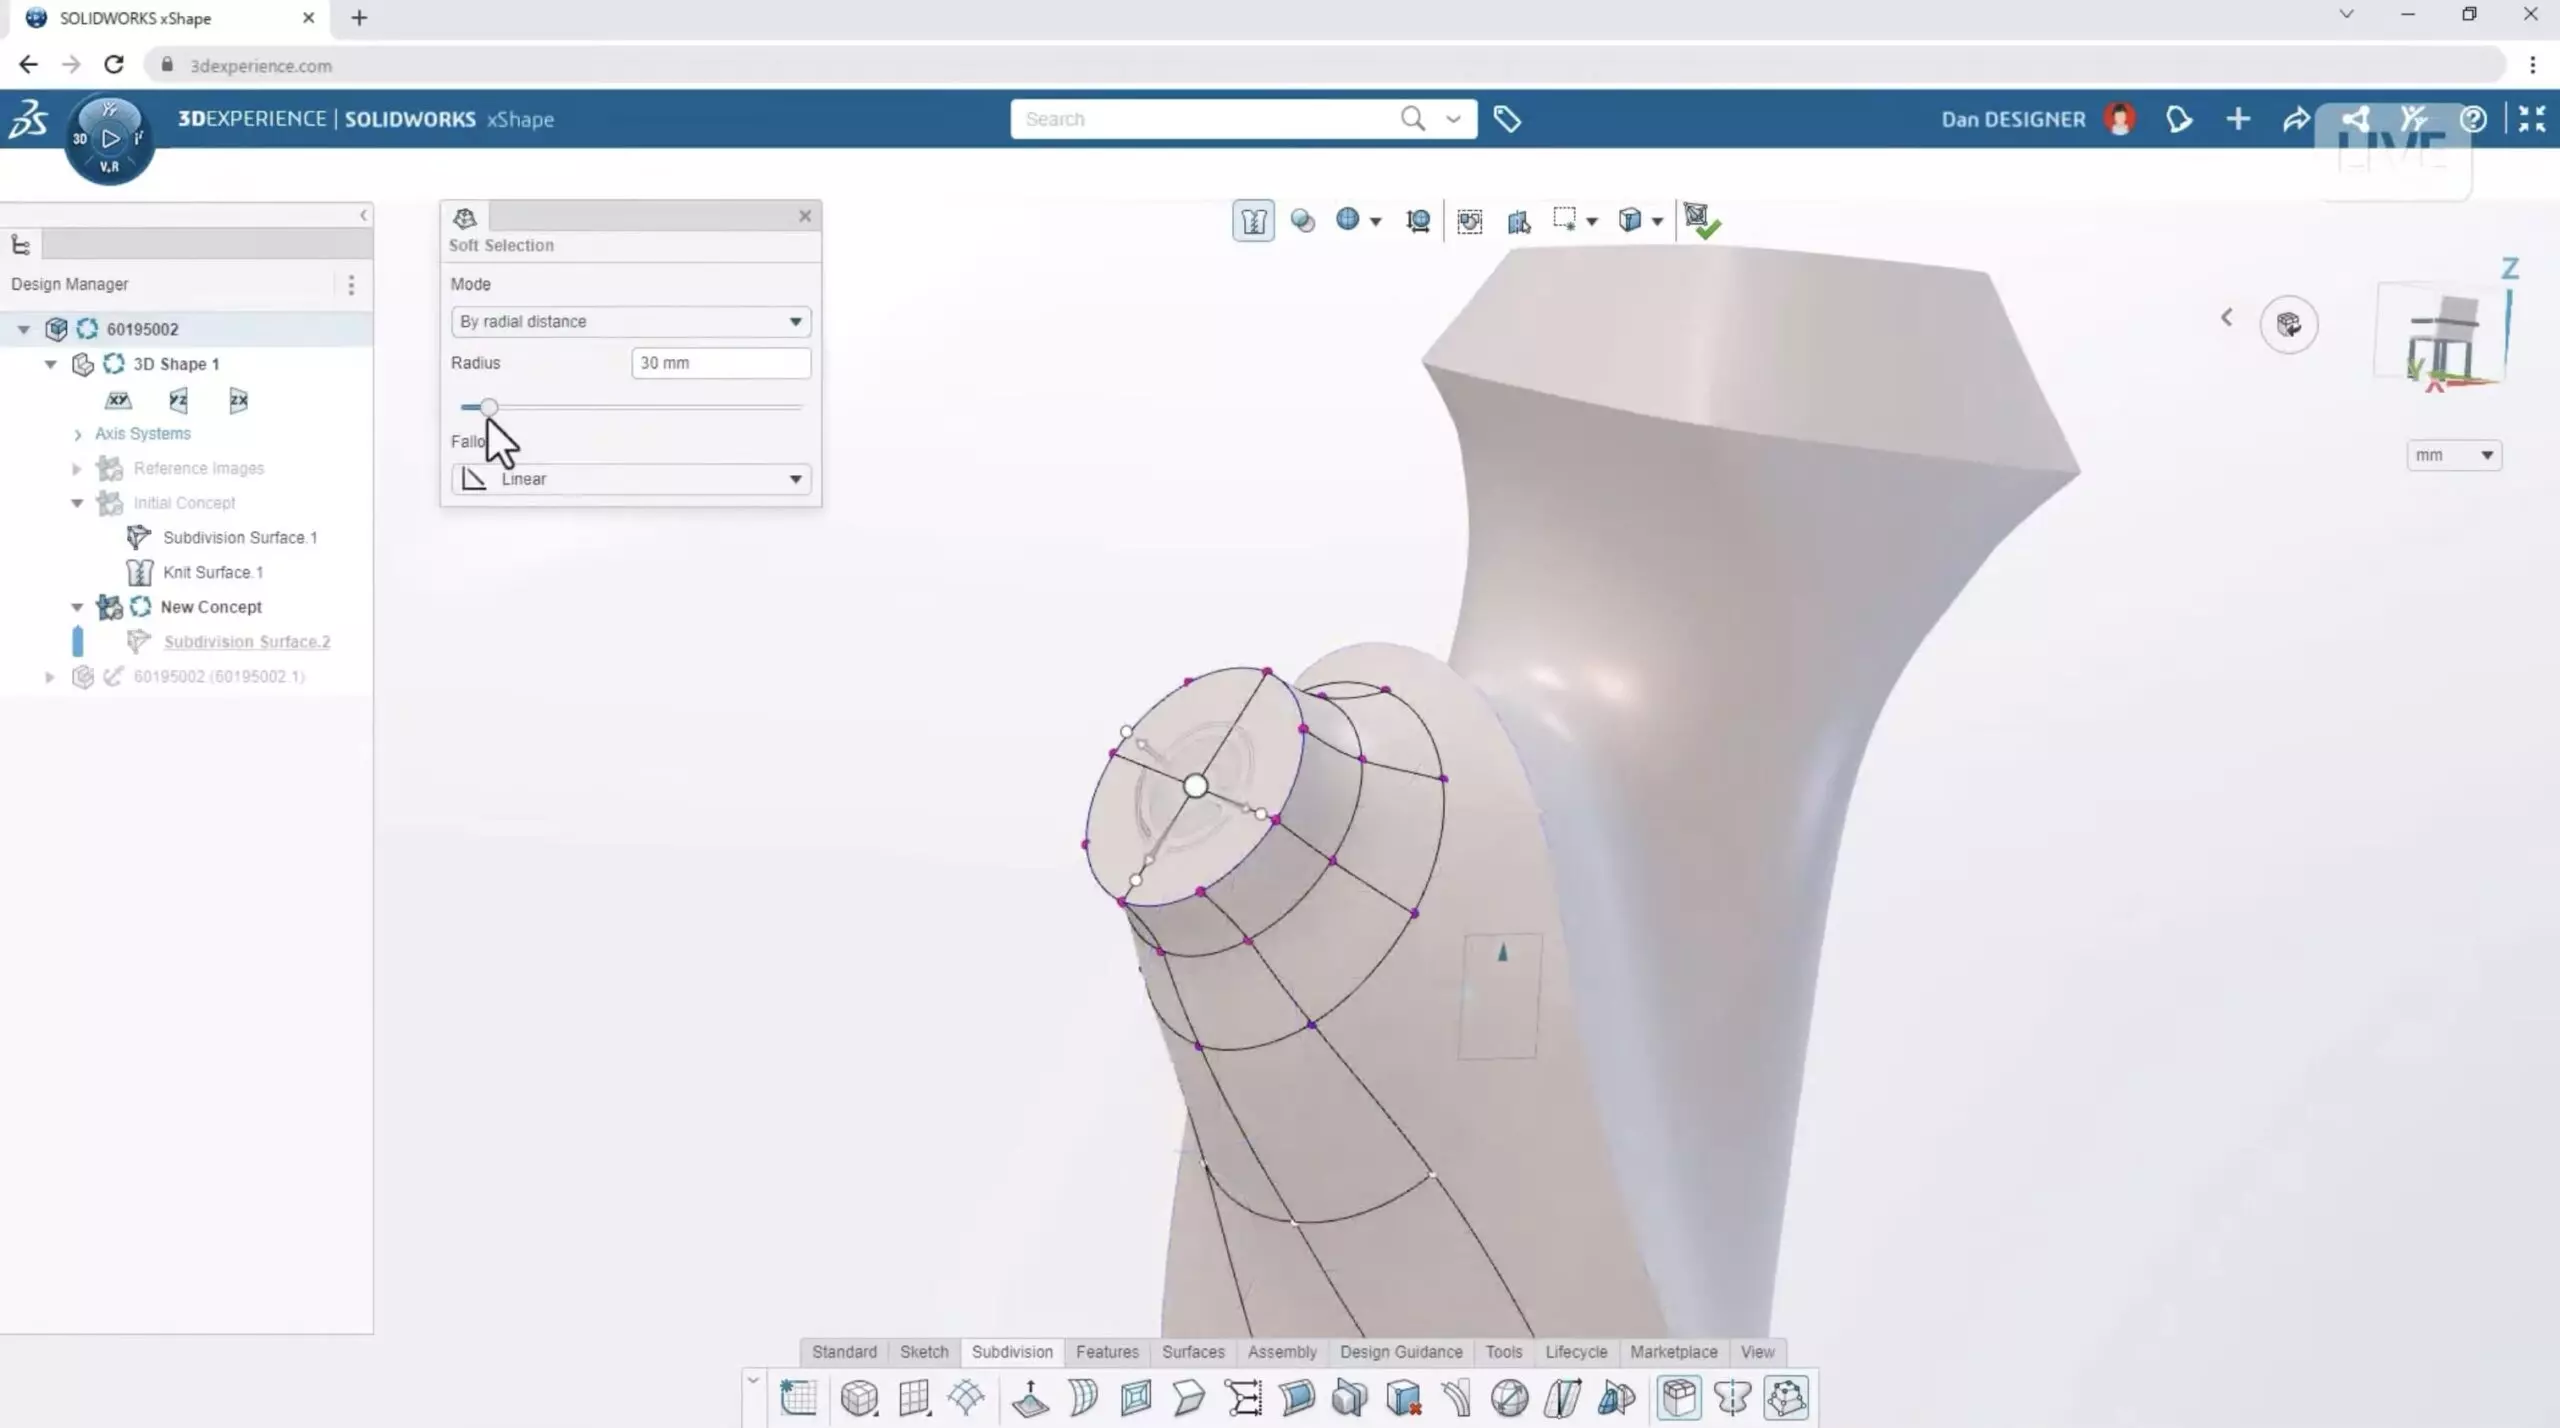Viewport: 2560px width, 1428px height.
Task: Click the Radius 30 mm input field
Action: click(x=720, y=363)
